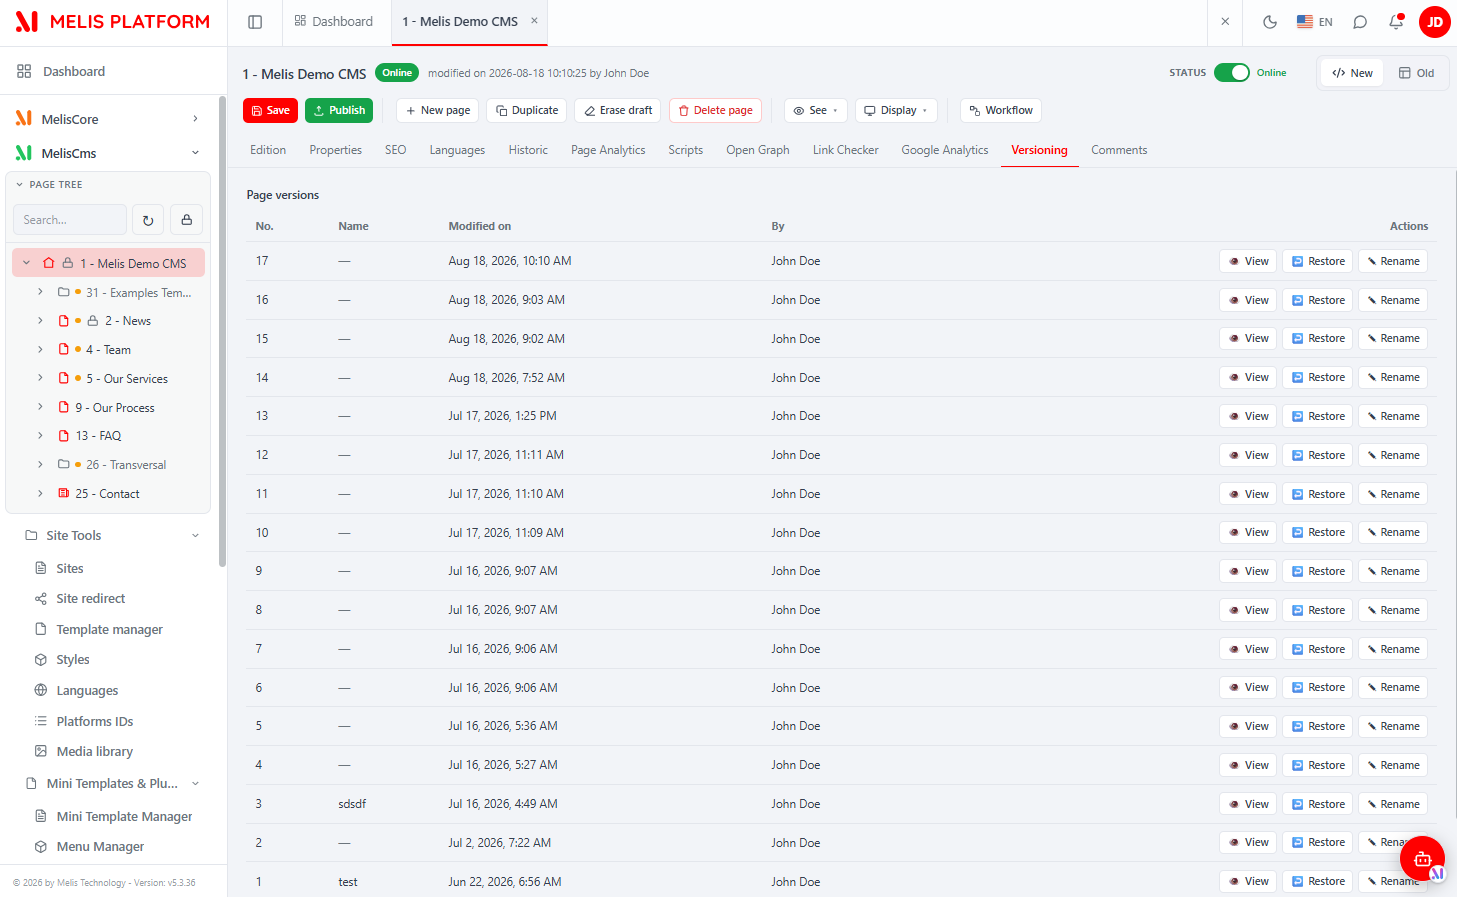Open Site redirect tool

point(90,598)
